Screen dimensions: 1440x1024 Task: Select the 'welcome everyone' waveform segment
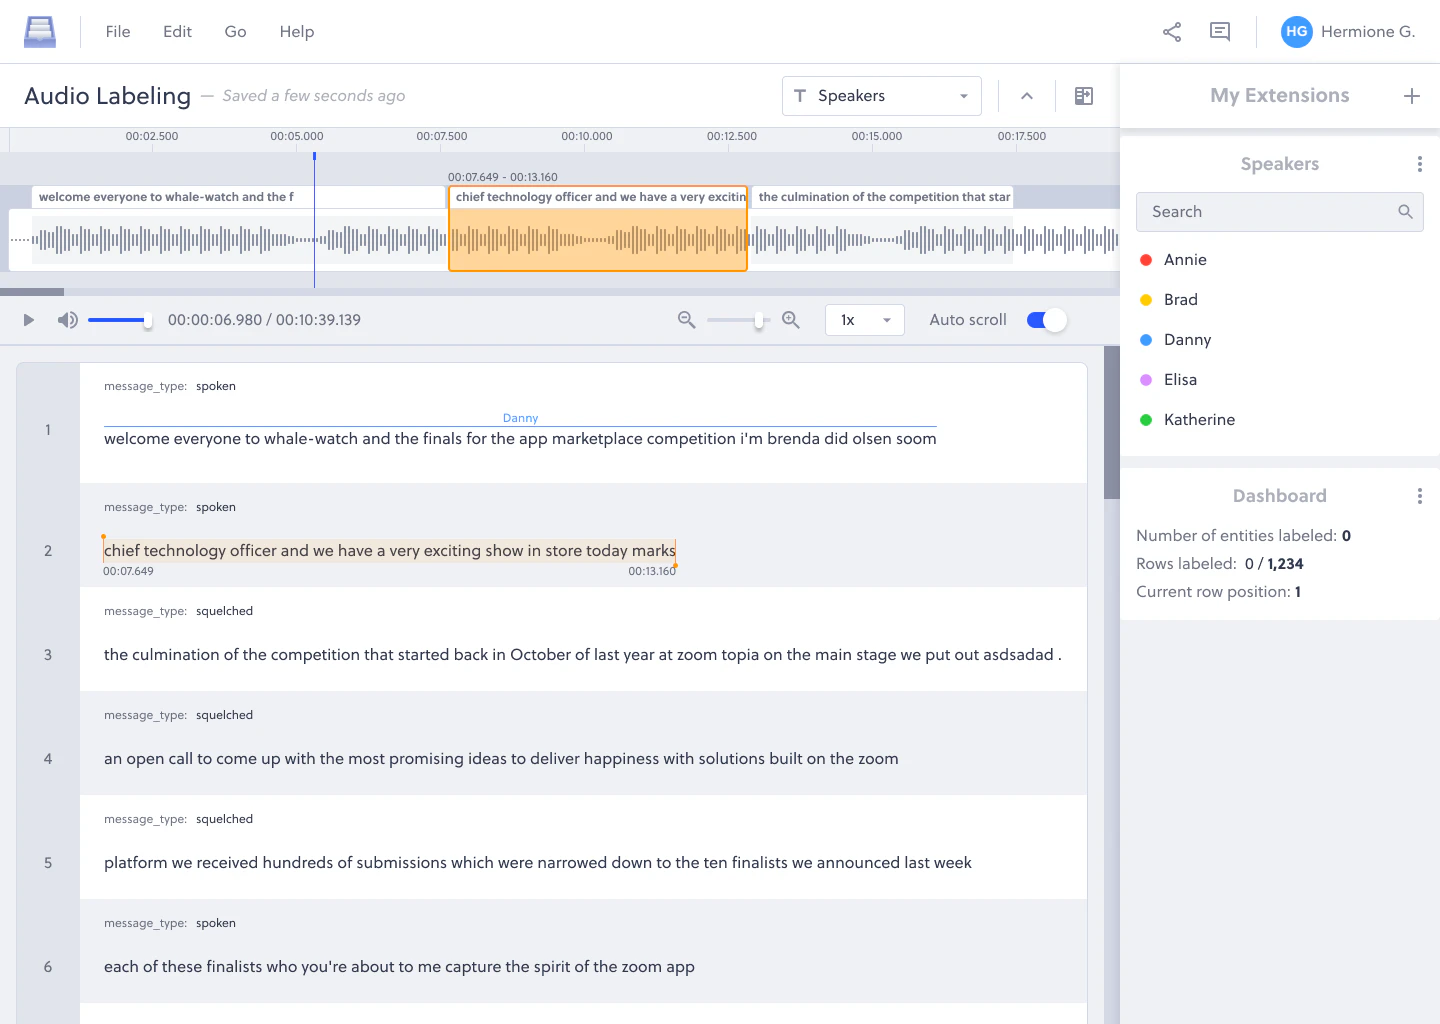click(238, 197)
